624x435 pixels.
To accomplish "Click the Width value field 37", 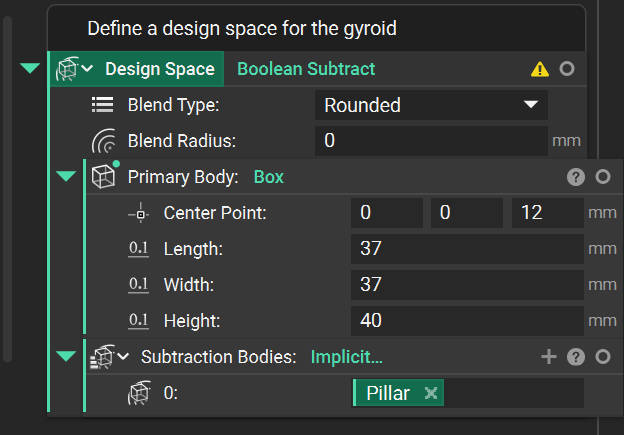I will tap(467, 285).
